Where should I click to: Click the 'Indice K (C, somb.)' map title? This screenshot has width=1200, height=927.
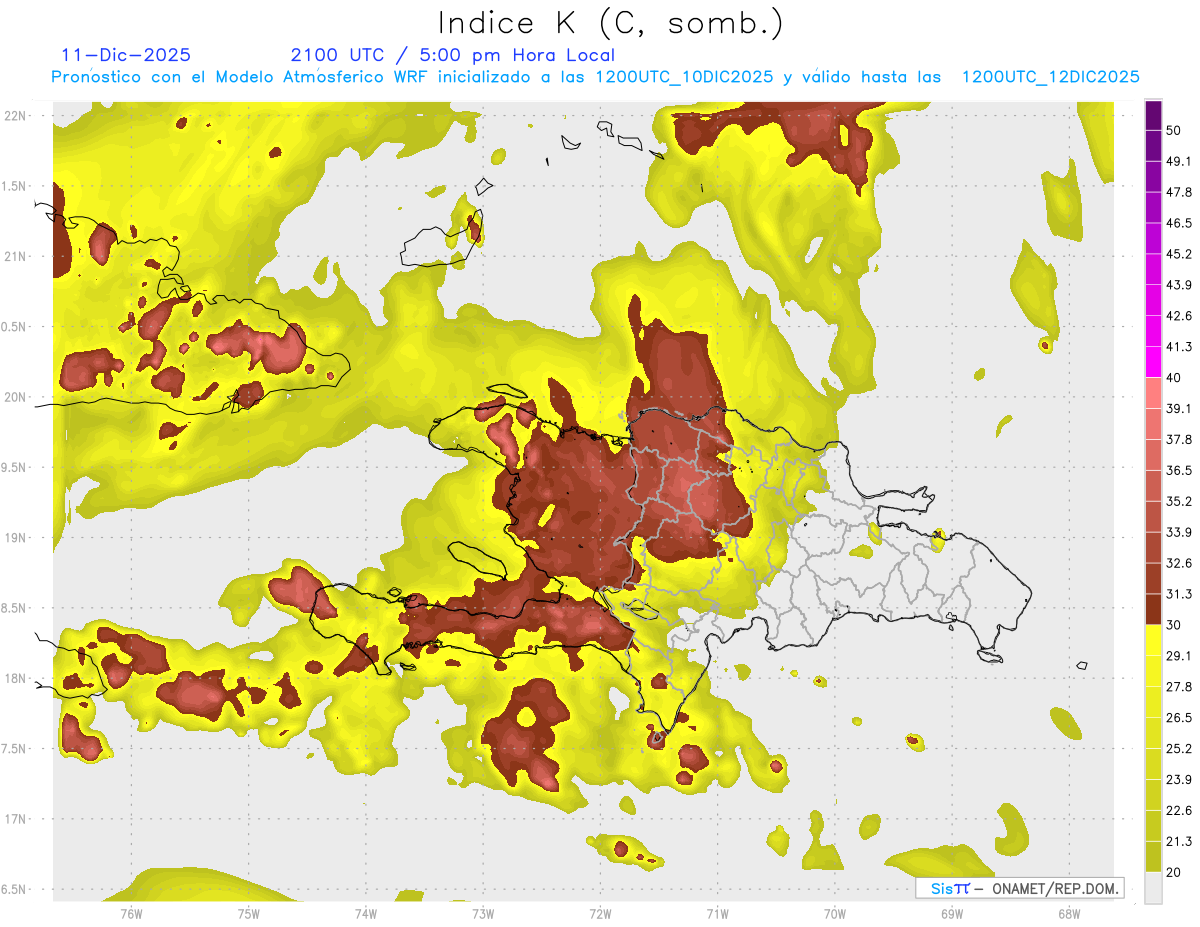[x=610, y=23]
